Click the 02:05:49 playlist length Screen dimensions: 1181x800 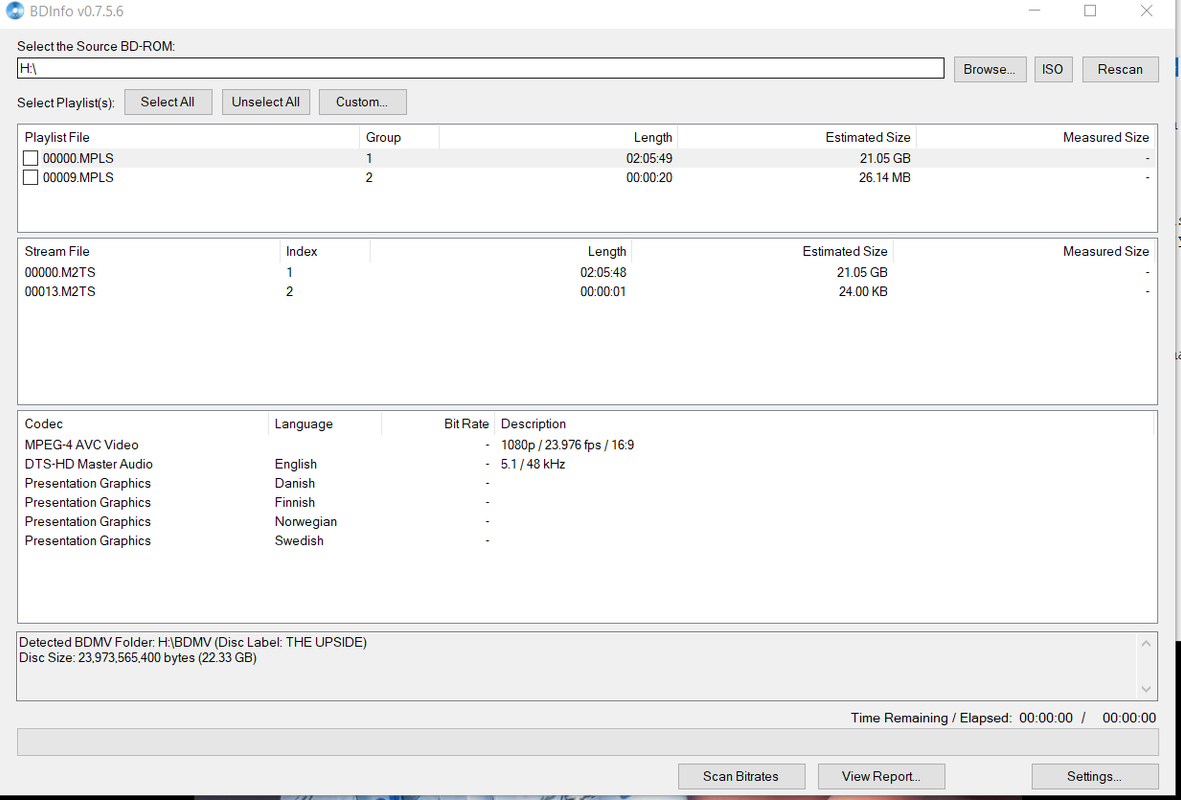[x=649, y=158]
